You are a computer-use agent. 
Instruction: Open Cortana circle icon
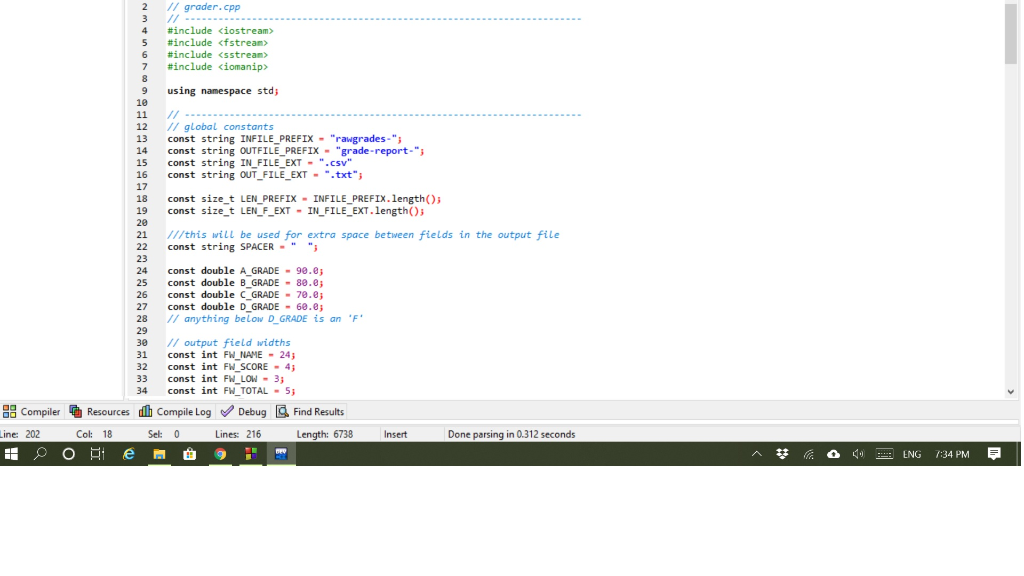point(69,454)
